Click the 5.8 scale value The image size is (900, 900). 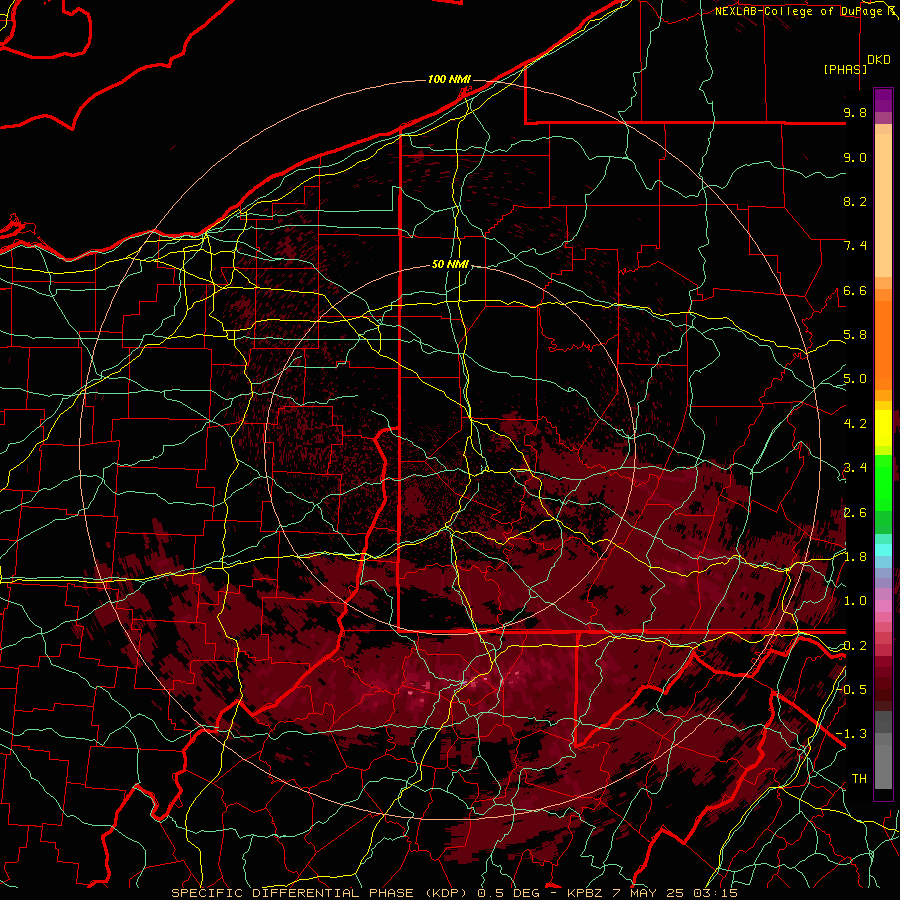tap(855, 335)
